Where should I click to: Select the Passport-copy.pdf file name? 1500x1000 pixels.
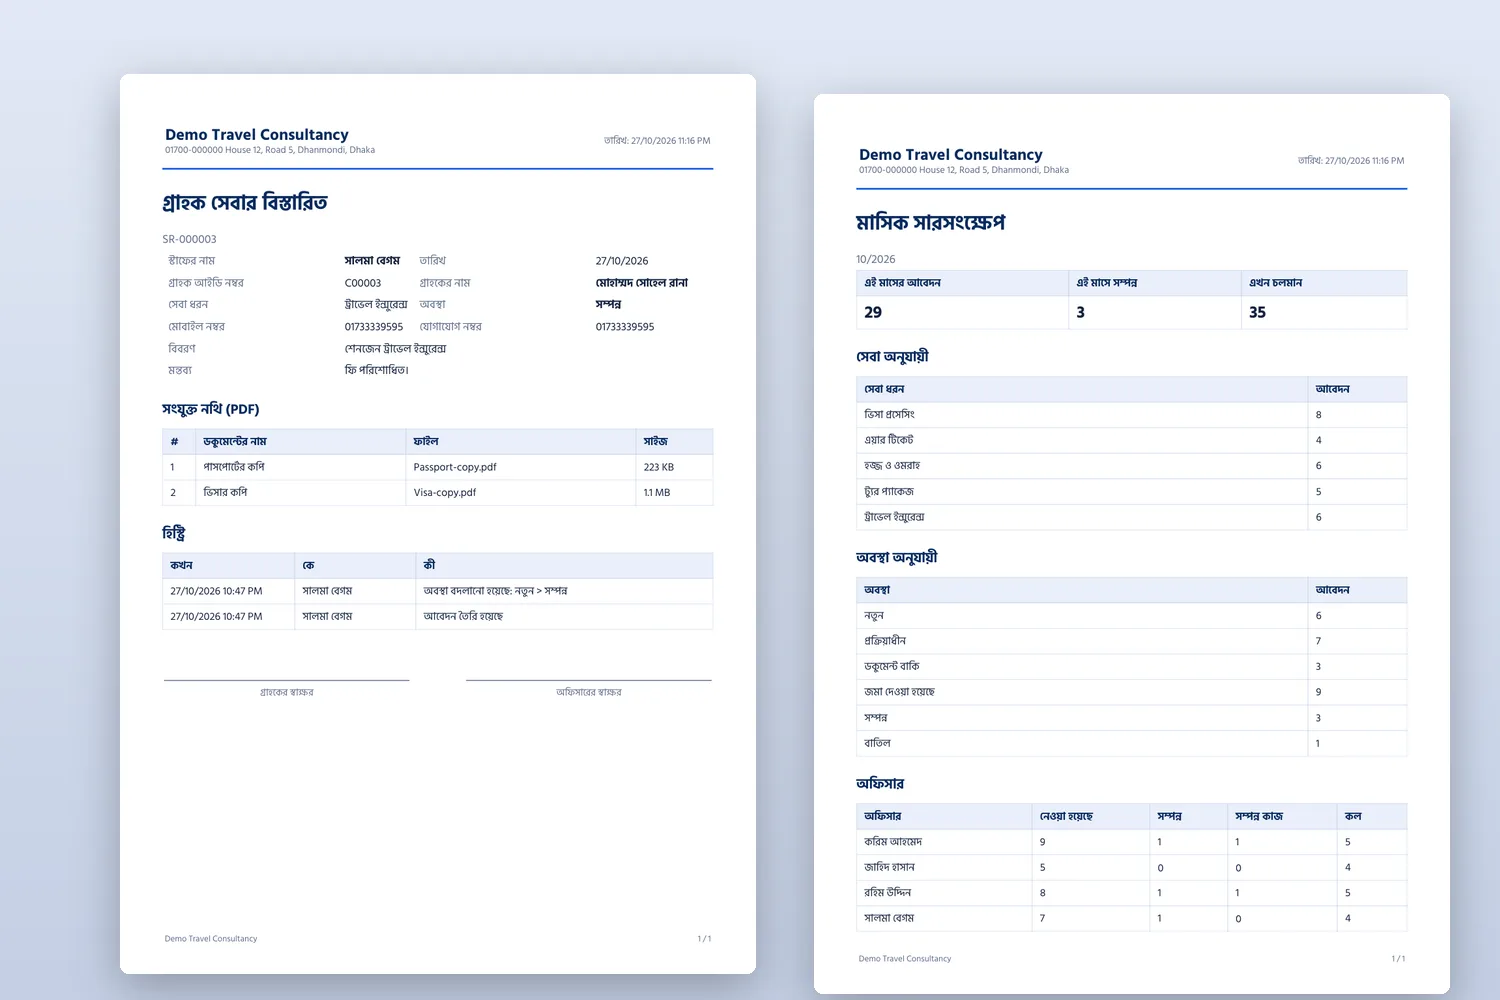coord(455,467)
